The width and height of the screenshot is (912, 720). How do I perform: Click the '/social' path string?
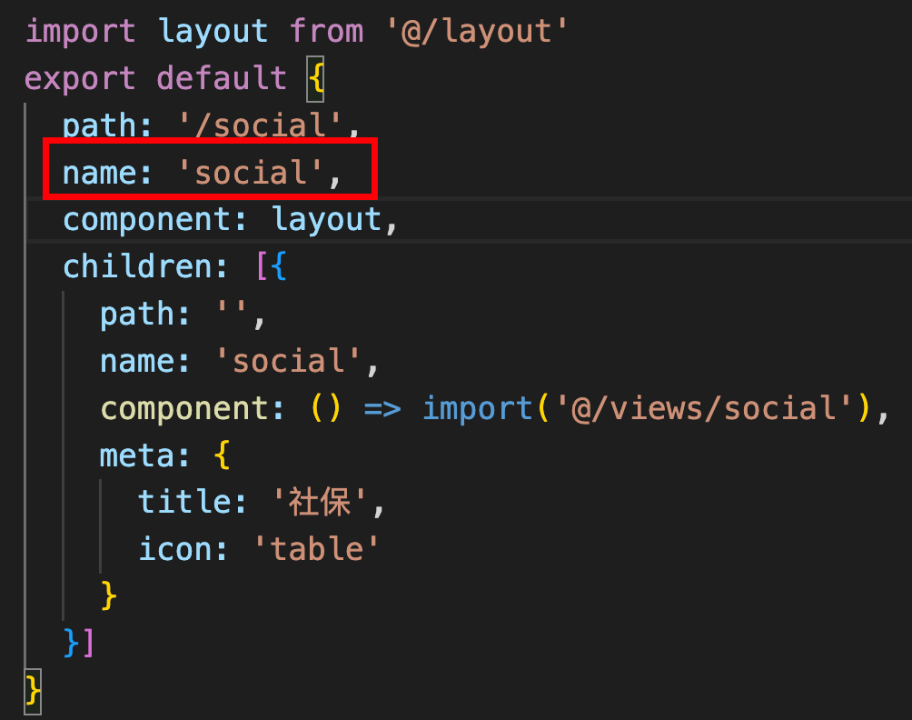(260, 126)
